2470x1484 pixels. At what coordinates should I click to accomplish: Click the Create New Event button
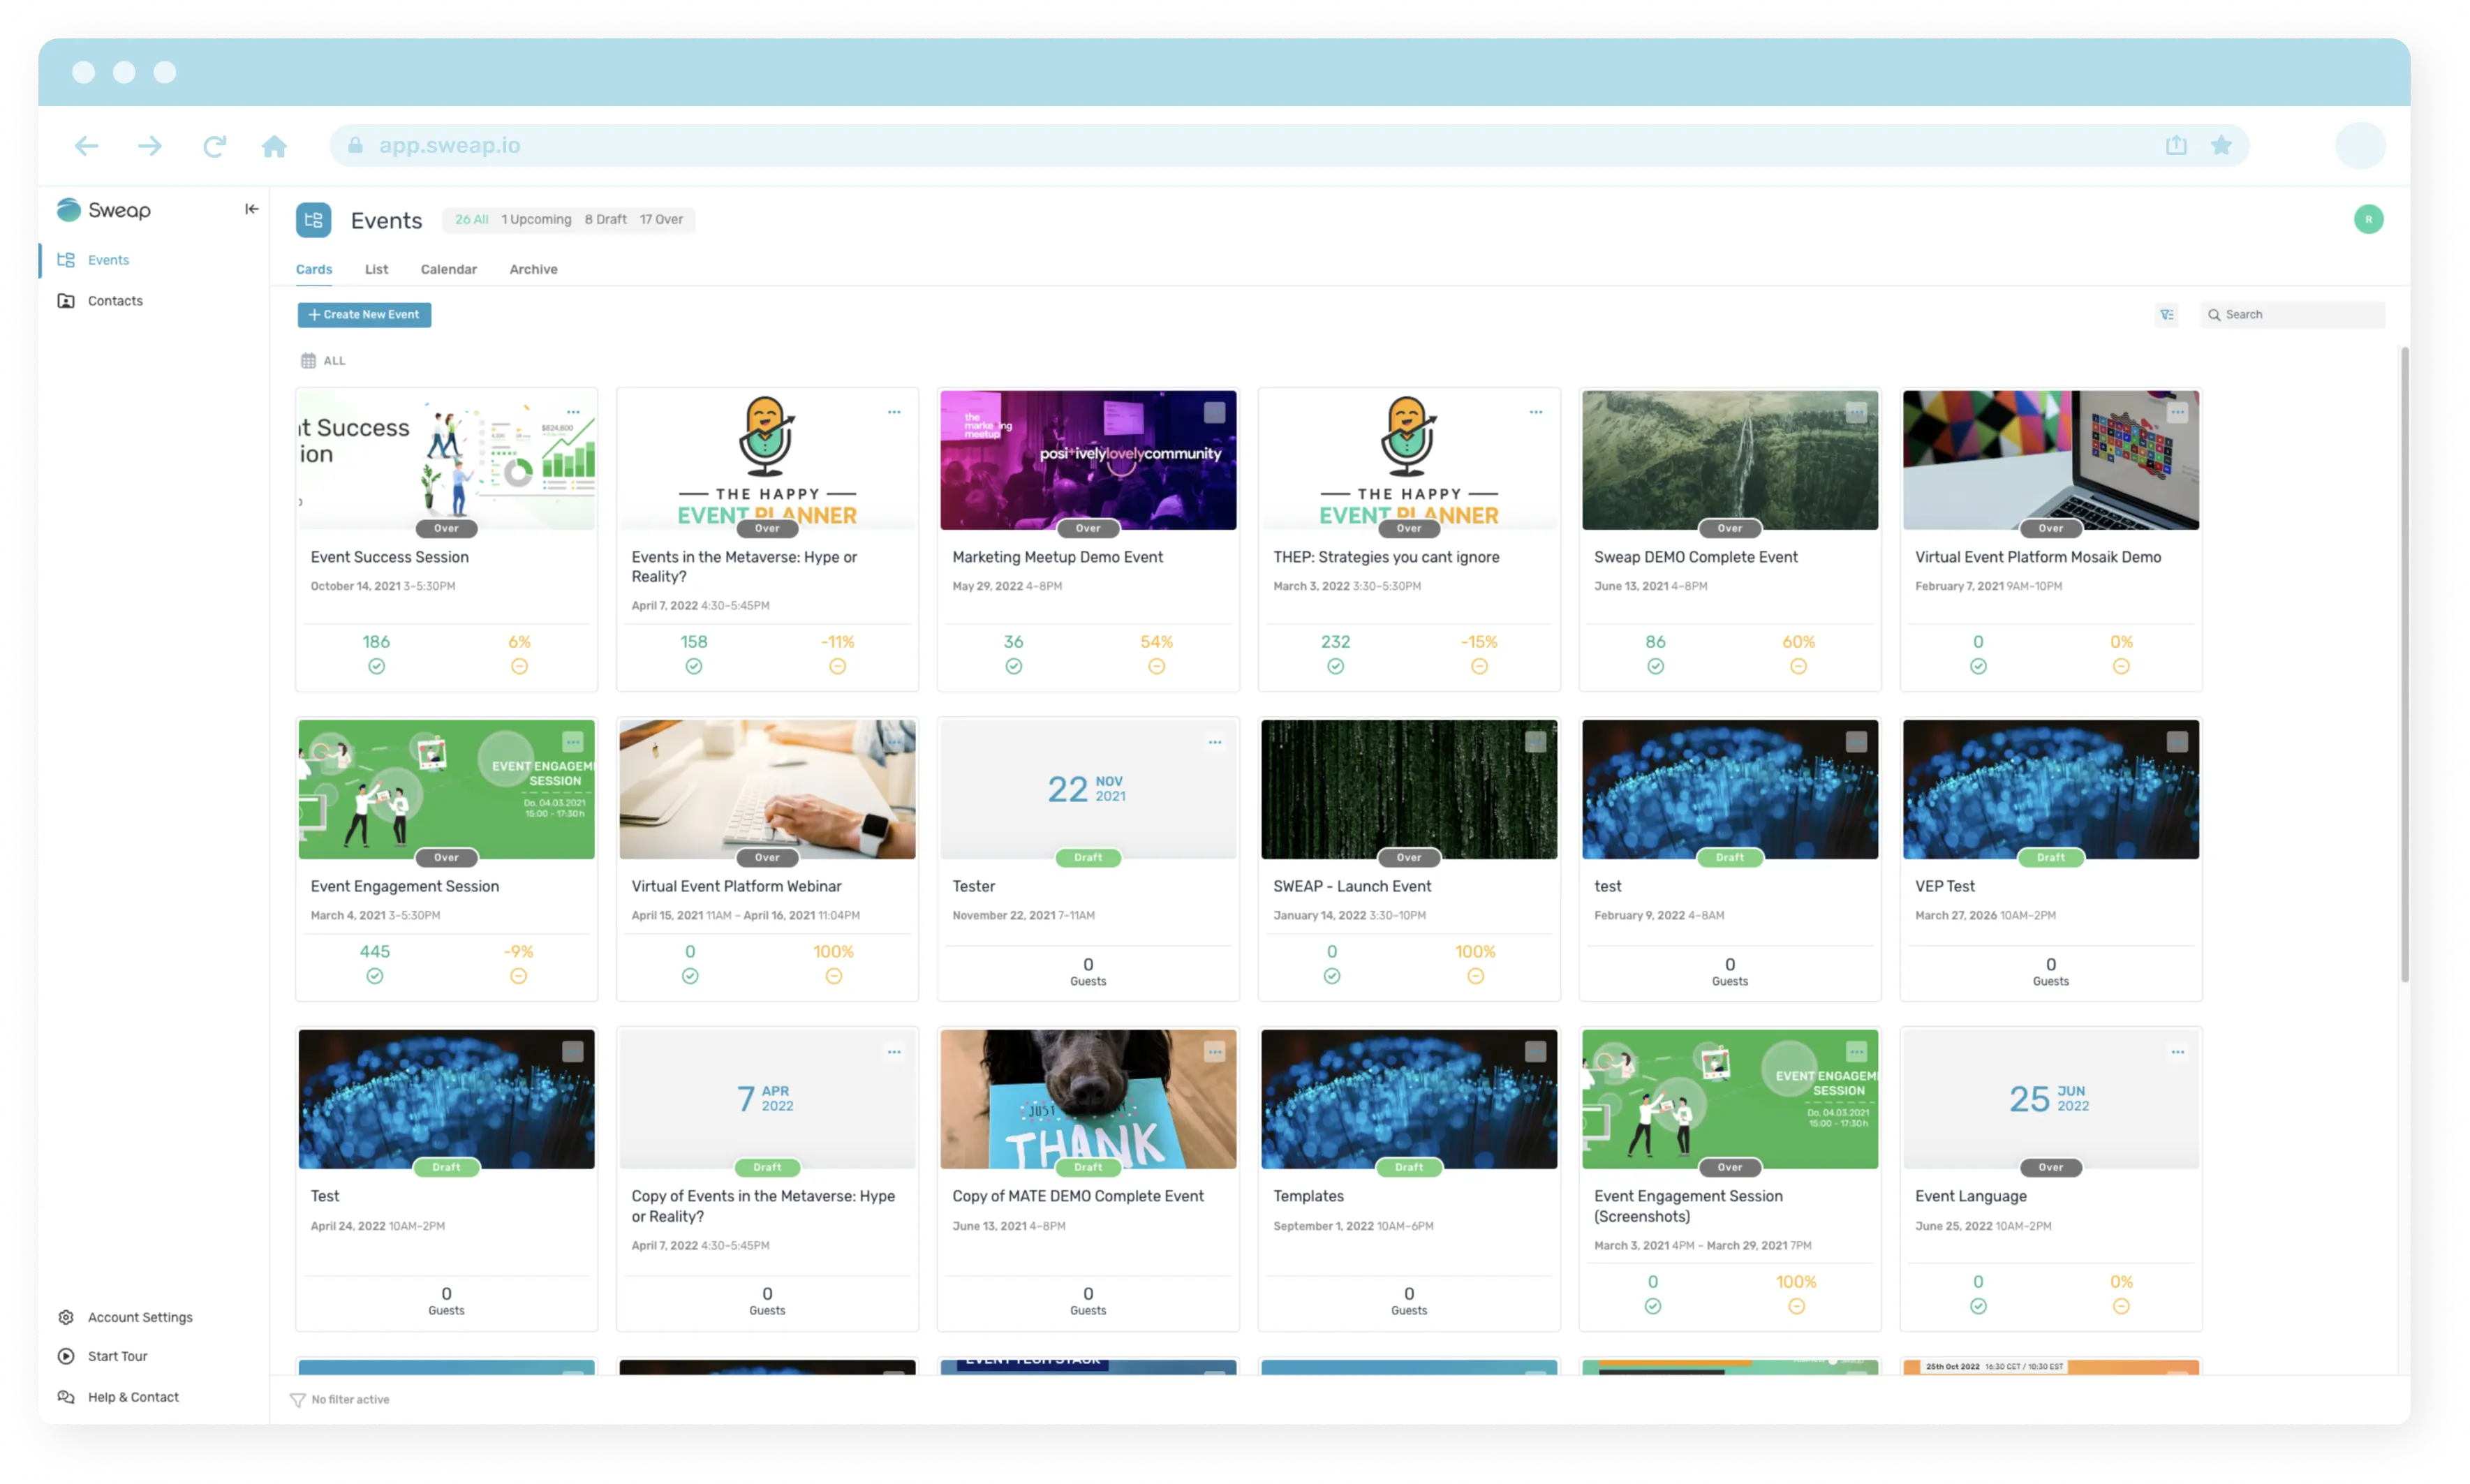tap(364, 315)
